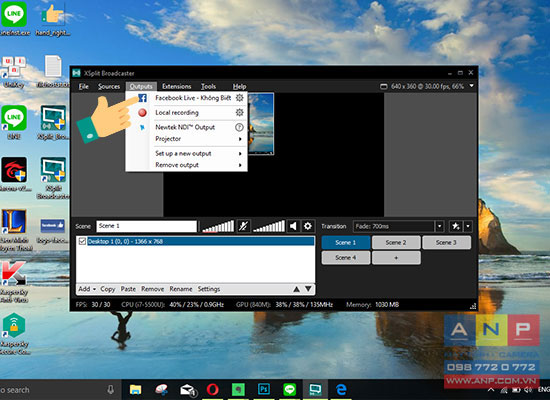
Task: Close the Outputs menu
Action: point(141,86)
